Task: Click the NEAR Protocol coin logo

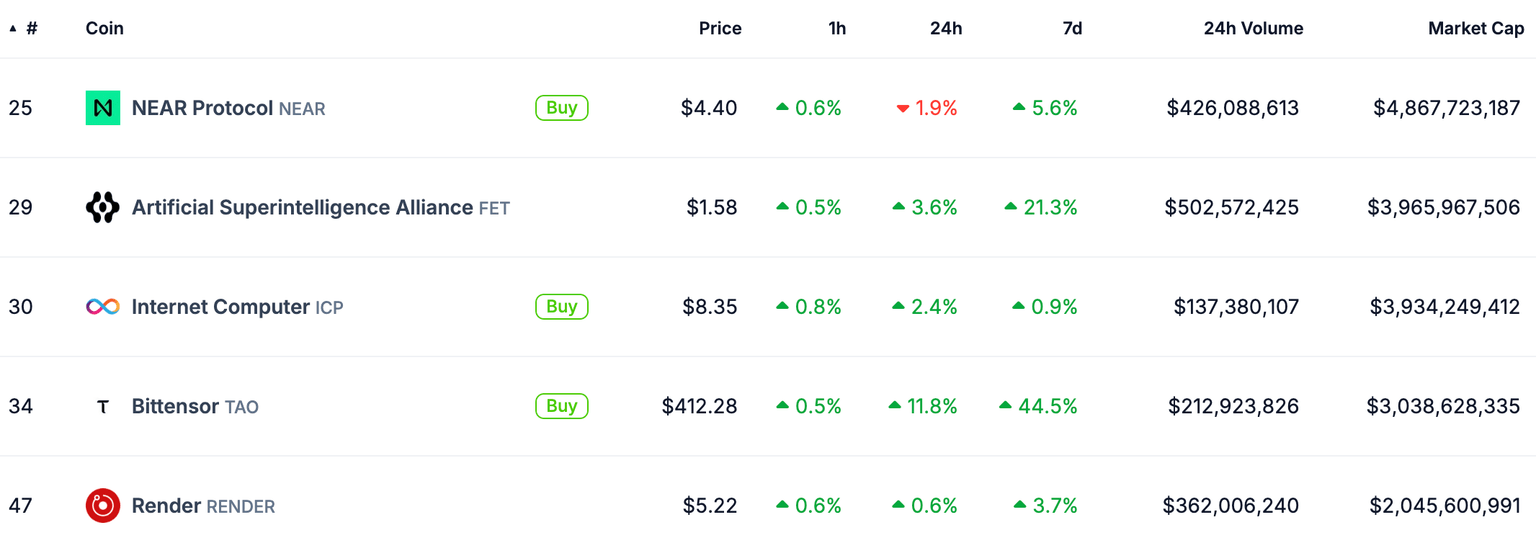Action: 103,108
